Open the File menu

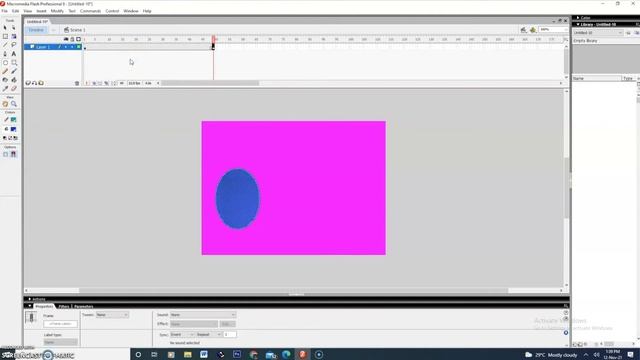tap(4, 11)
